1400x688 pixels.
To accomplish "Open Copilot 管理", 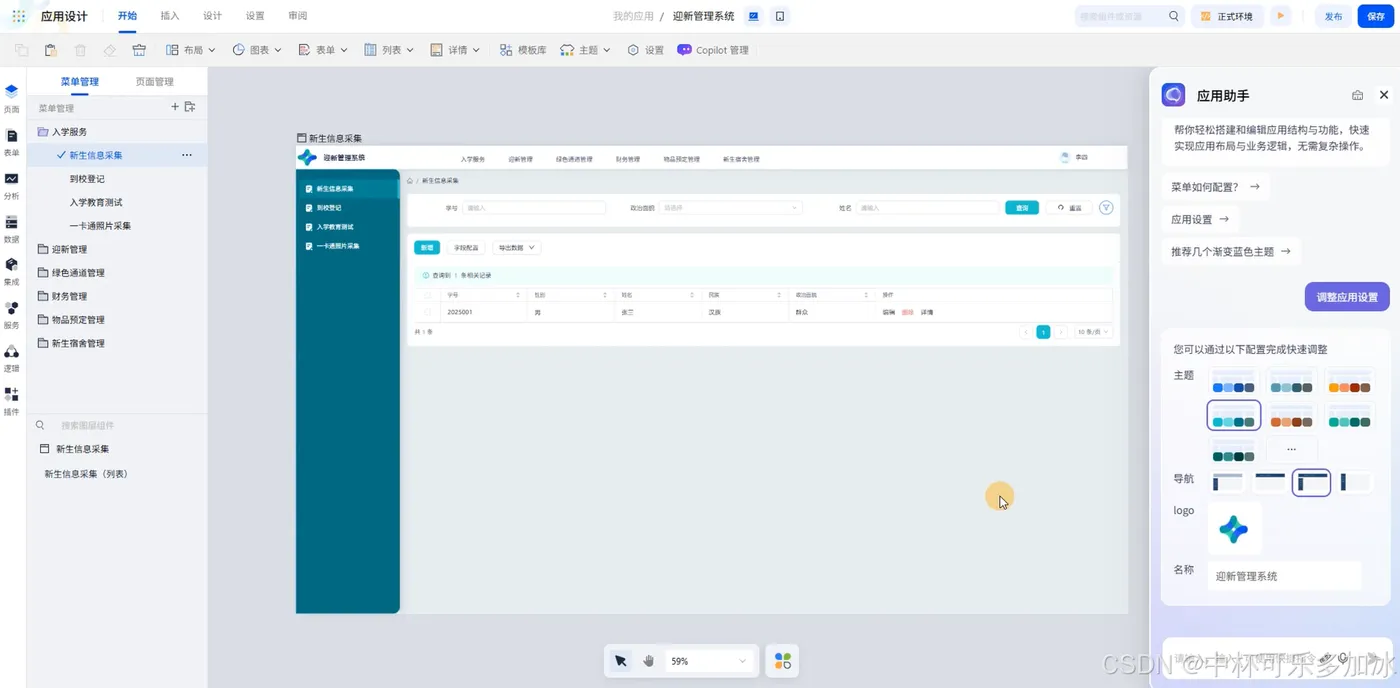I will tap(713, 50).
